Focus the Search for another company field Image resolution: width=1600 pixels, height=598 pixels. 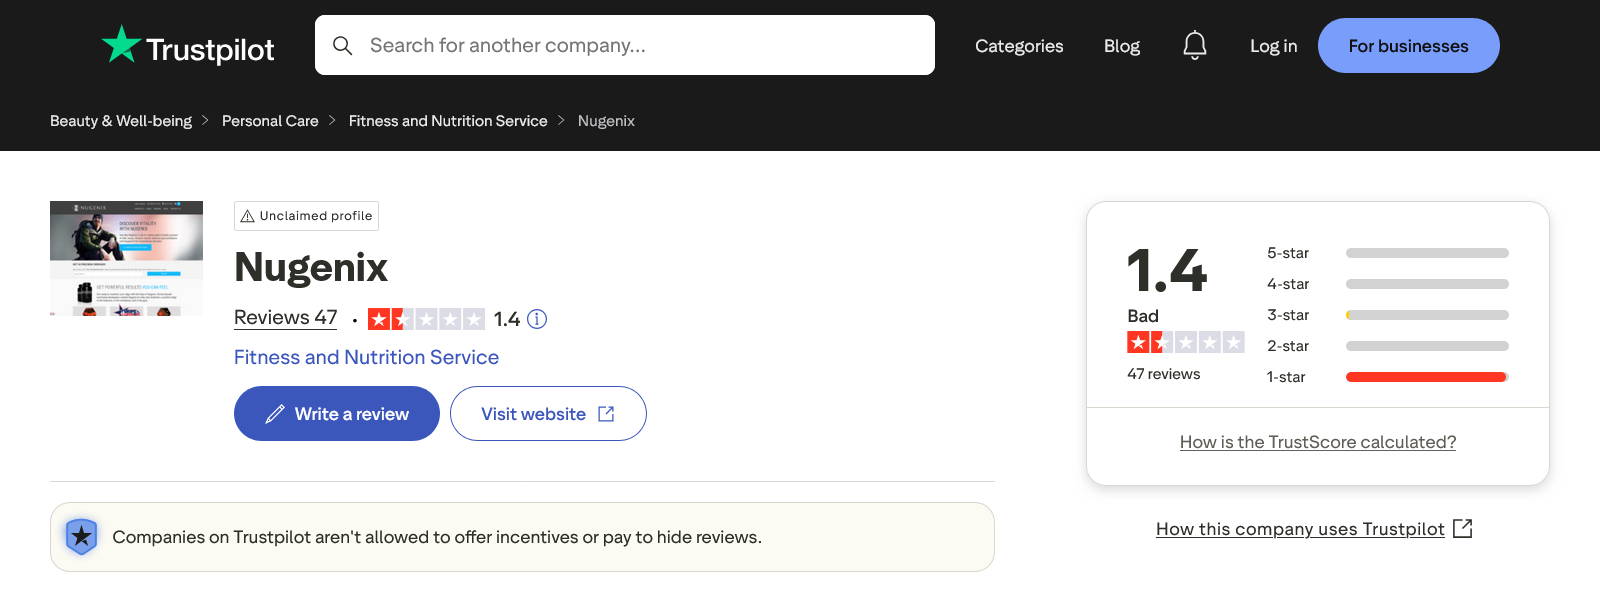[640, 45]
